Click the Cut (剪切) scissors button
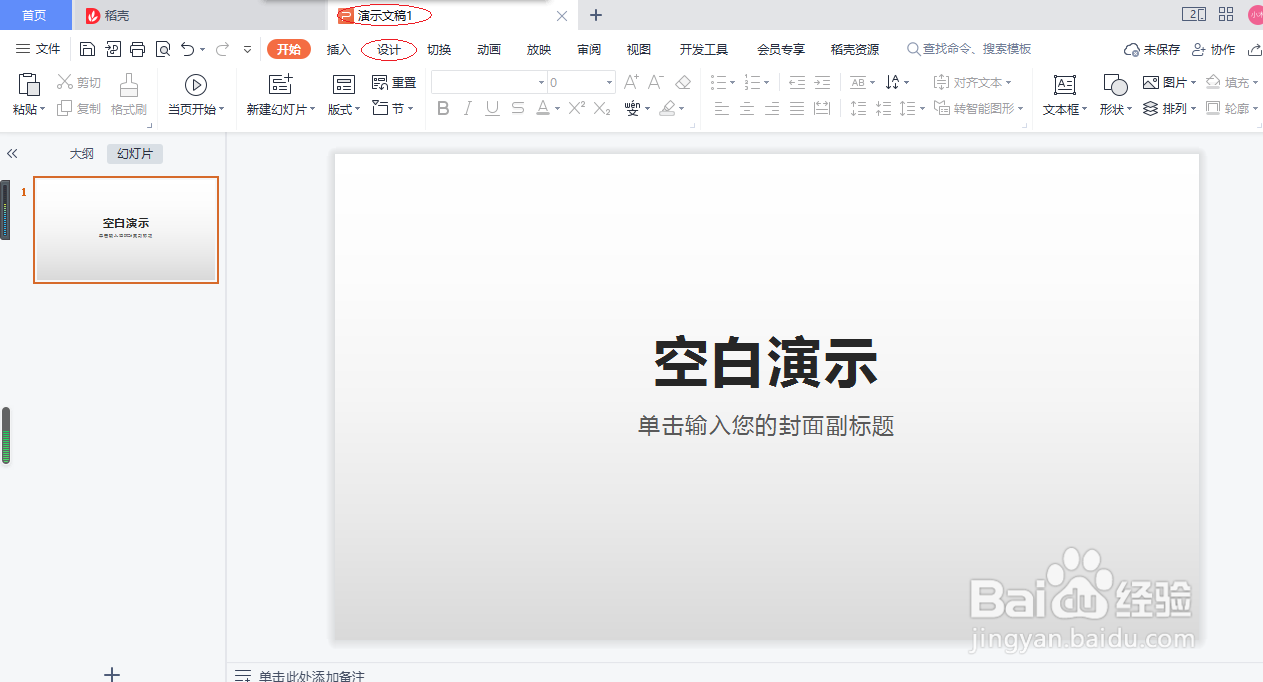1263x682 pixels. pyautogui.click(x=79, y=82)
